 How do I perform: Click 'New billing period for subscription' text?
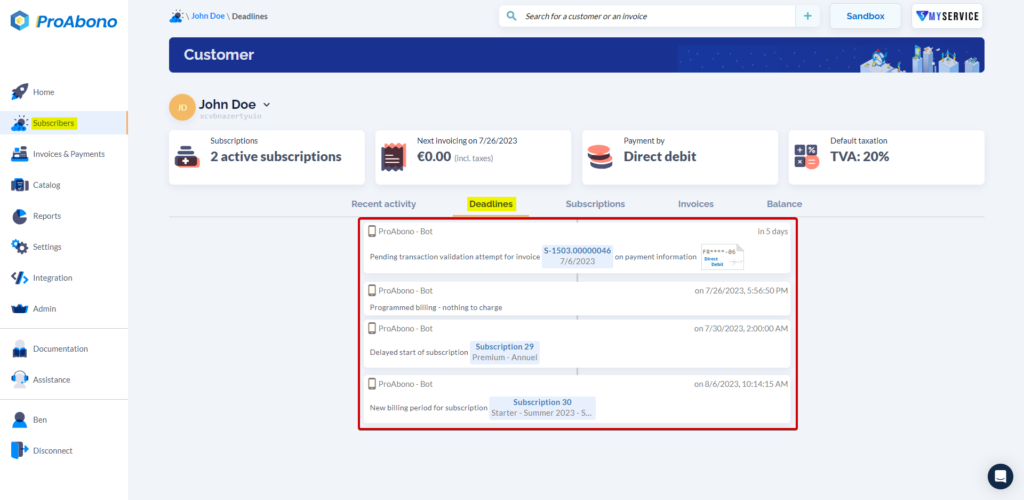click(428, 408)
